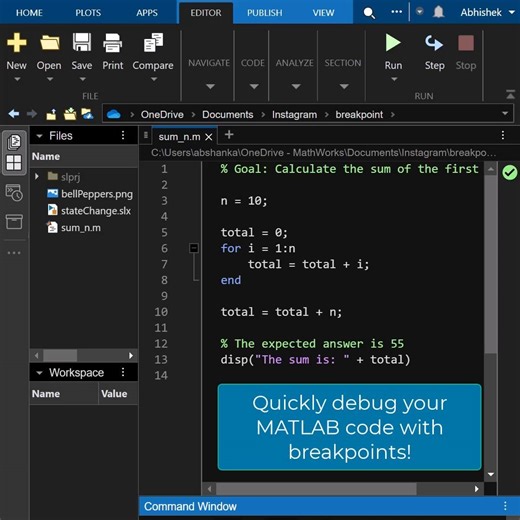Open the dropdown arrow under Open
Image resolution: width=520 pixels, height=520 pixels.
click(x=50, y=79)
